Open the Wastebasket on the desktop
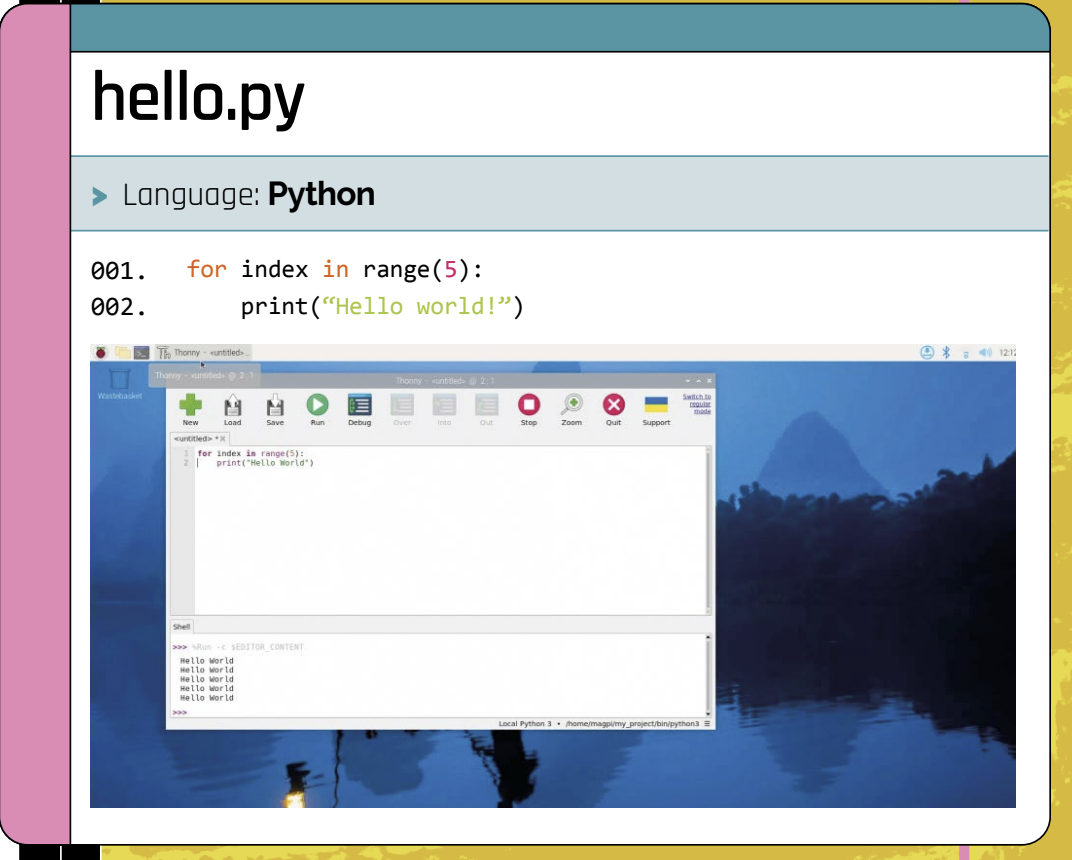 tap(119, 382)
